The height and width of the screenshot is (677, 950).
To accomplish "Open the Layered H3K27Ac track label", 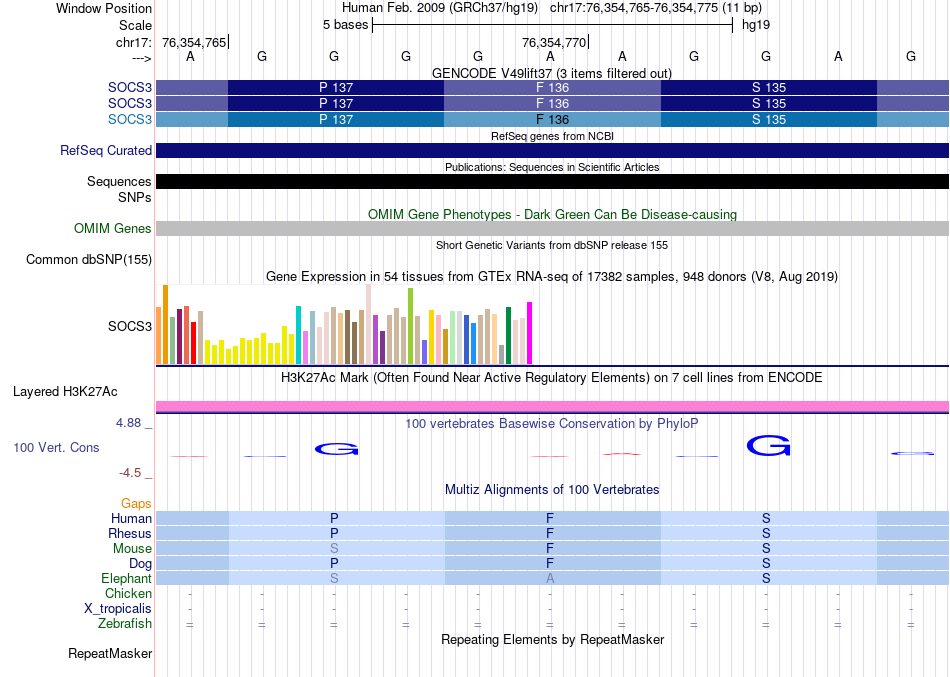I will coord(65,392).
